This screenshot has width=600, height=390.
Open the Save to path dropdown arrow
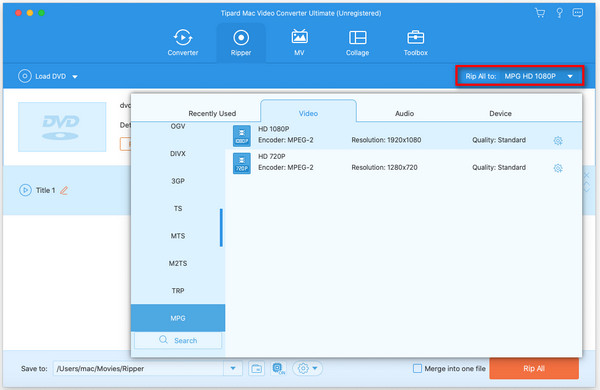point(233,369)
